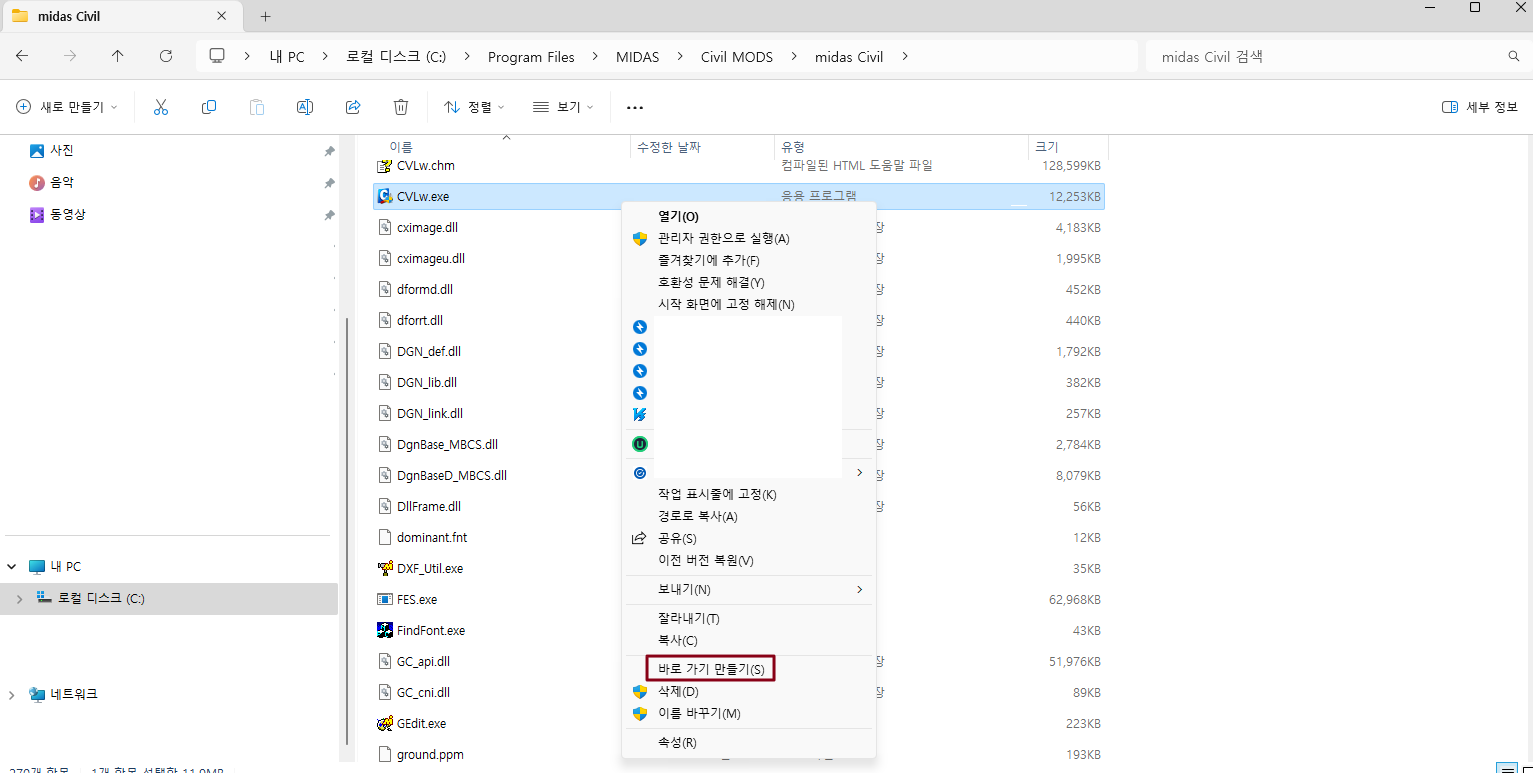Click the Cut scissors icon in the toolbar
This screenshot has width=1533, height=773.
pyautogui.click(x=161, y=107)
